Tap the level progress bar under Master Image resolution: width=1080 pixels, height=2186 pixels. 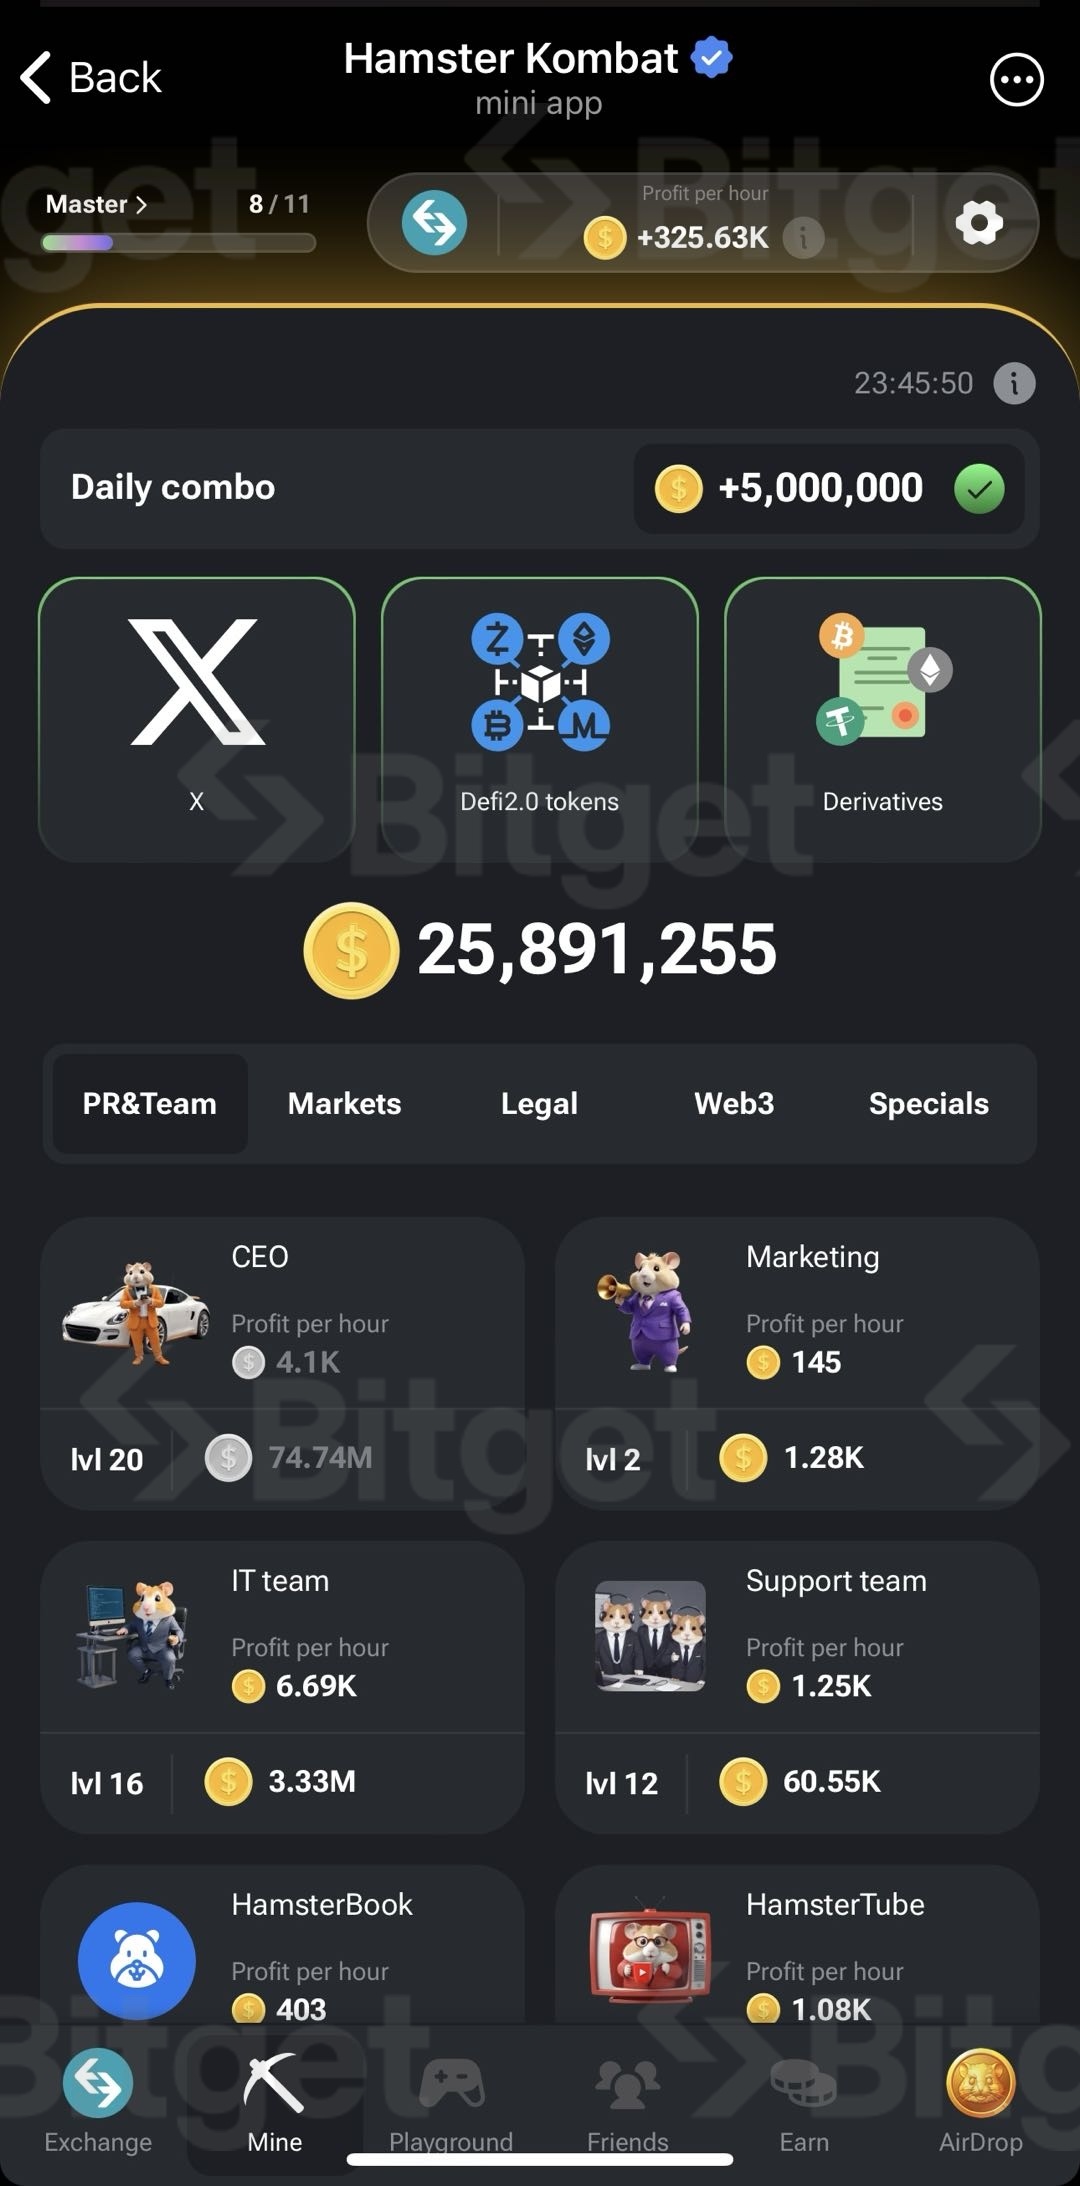tap(178, 242)
